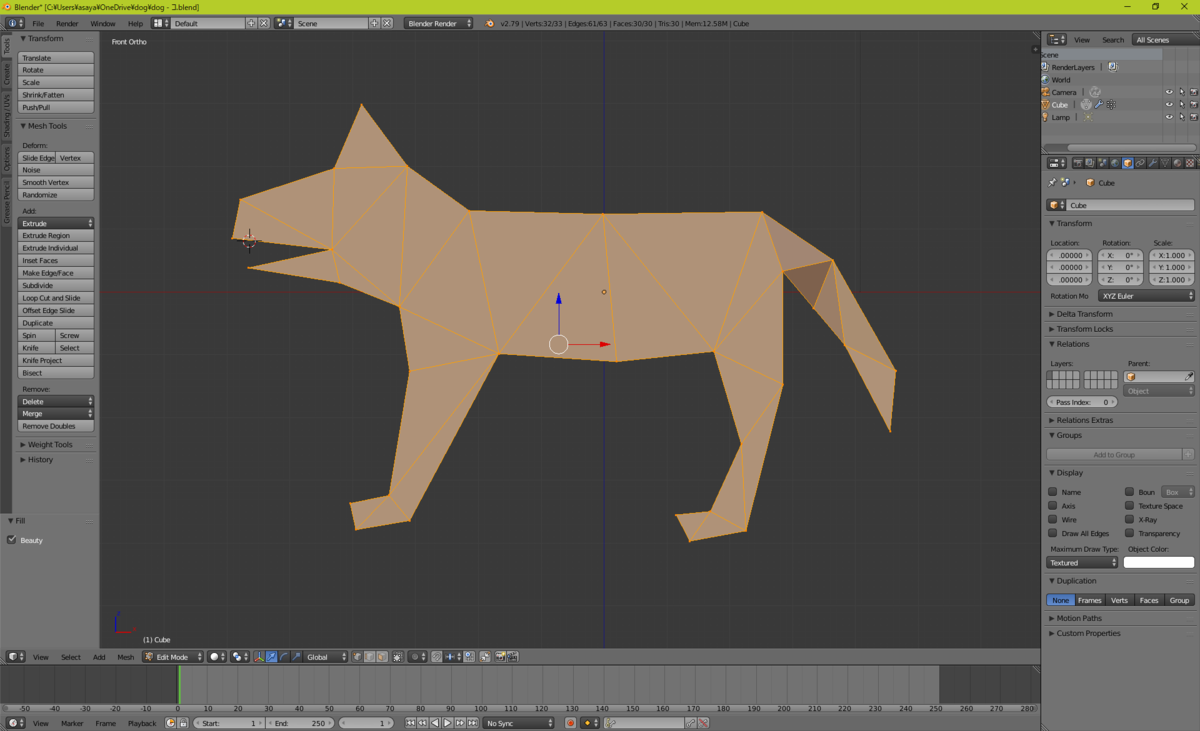The width and height of the screenshot is (1200, 731).
Task: Toggle the automatic keyframe record button
Action: point(571,723)
